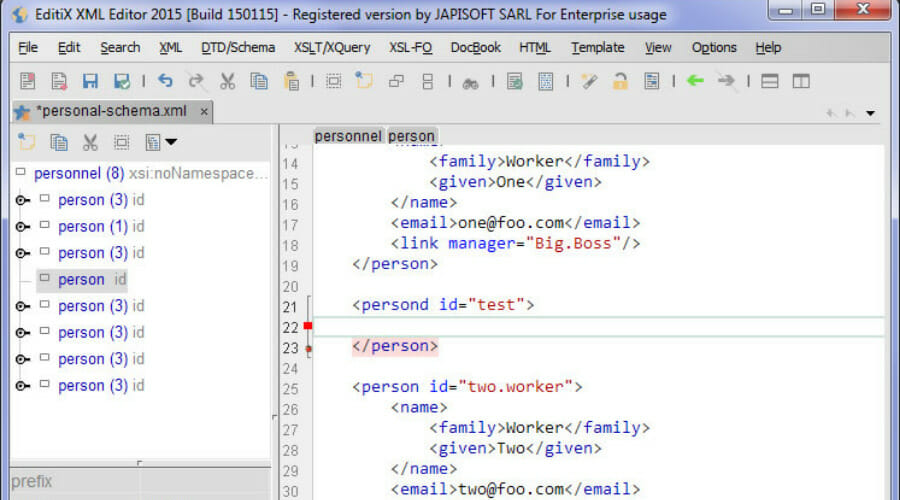Viewport: 900px width, 500px height.
Task: Open the Edit menu
Action: click(69, 48)
